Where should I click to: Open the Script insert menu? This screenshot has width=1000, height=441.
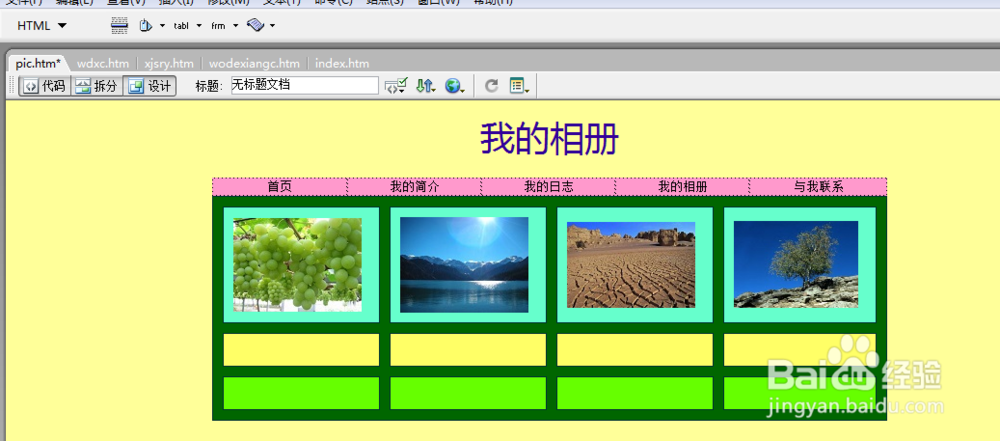261,26
